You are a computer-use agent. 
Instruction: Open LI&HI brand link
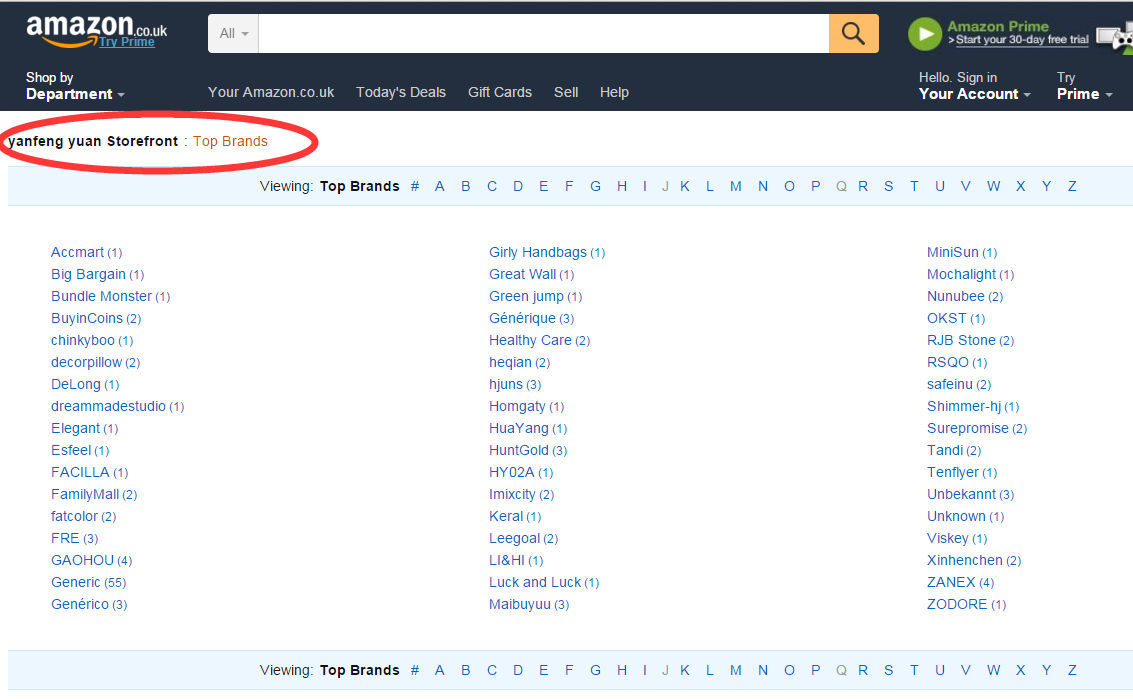[507, 560]
